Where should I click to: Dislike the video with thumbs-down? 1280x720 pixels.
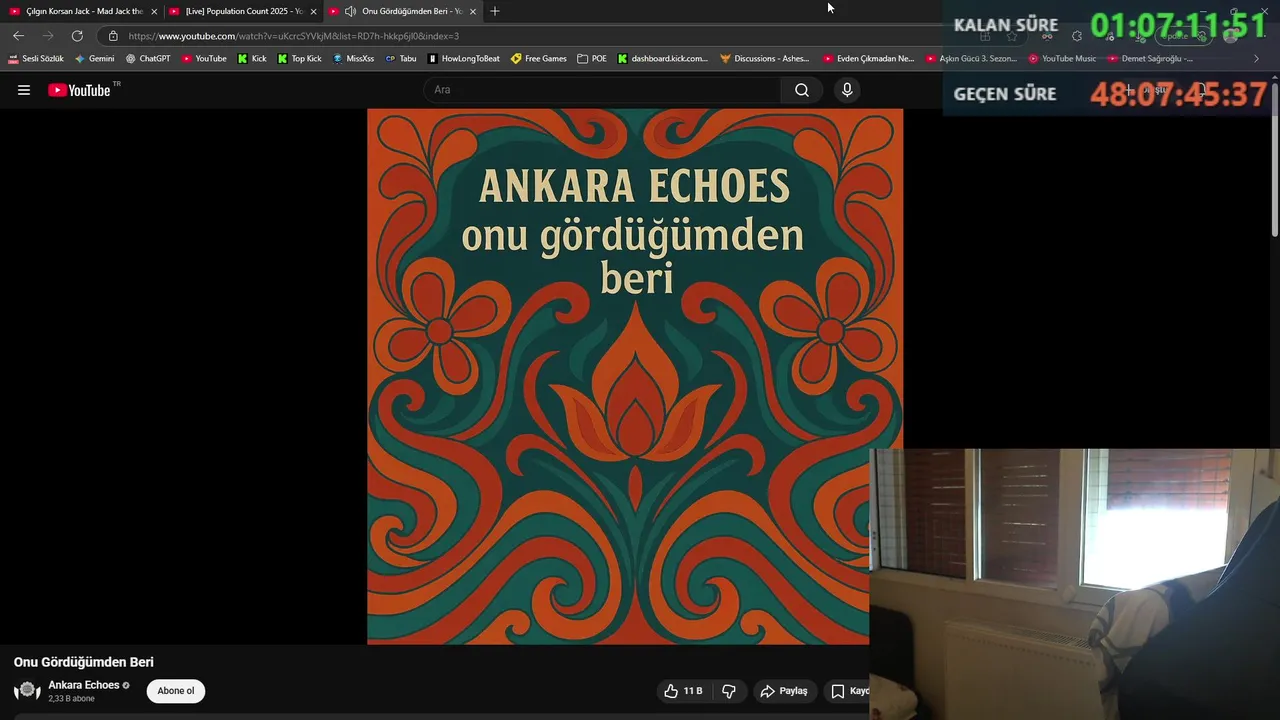(x=729, y=691)
